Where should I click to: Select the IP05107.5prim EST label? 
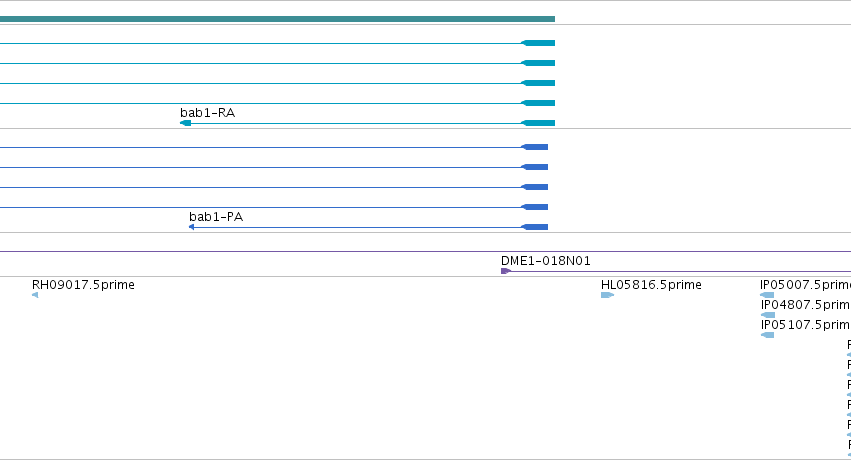click(805, 325)
